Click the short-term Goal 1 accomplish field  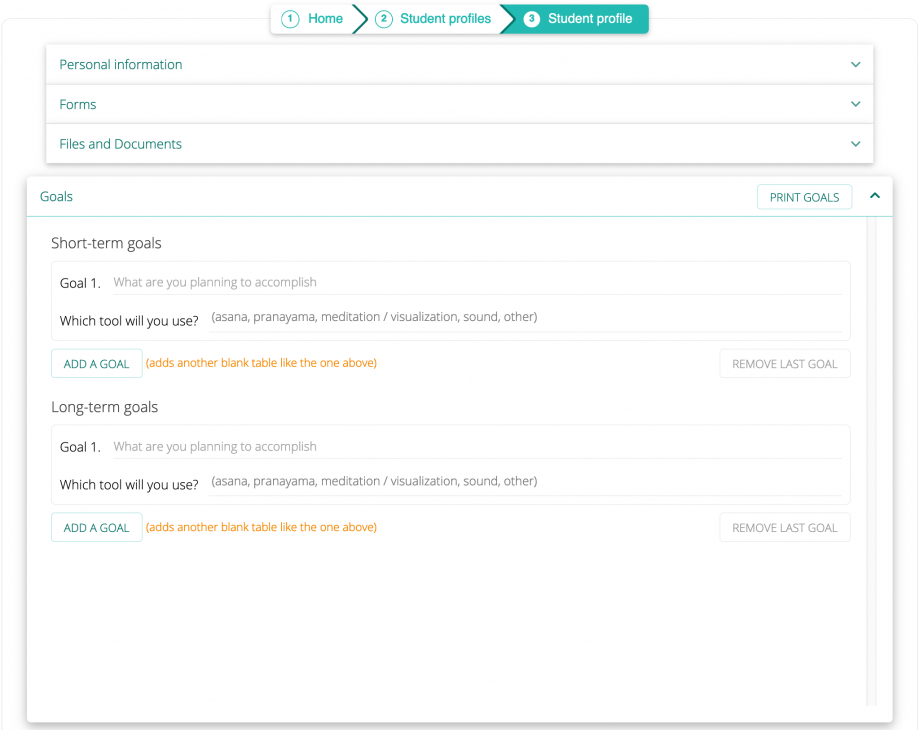[400, 282]
